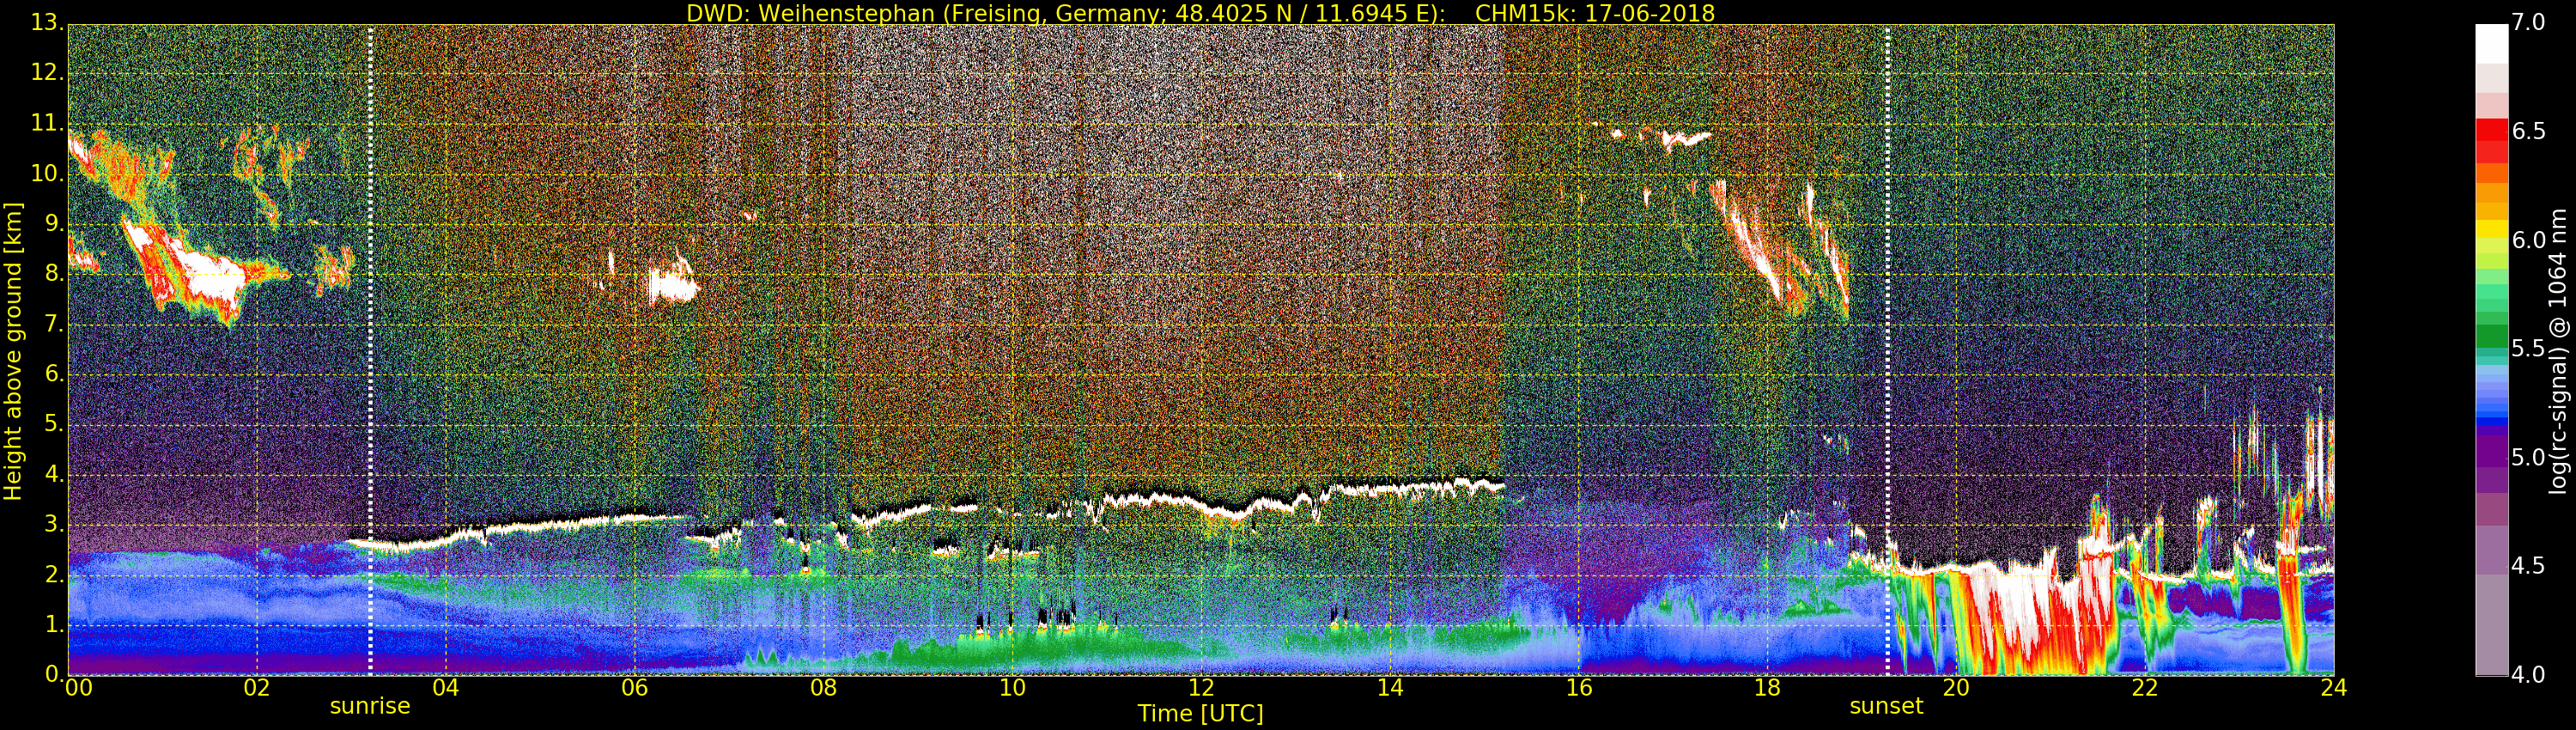Viewport: 2576px width, 730px height.
Task: Click the 5 km tick on the height axis
Action: [x=54, y=423]
